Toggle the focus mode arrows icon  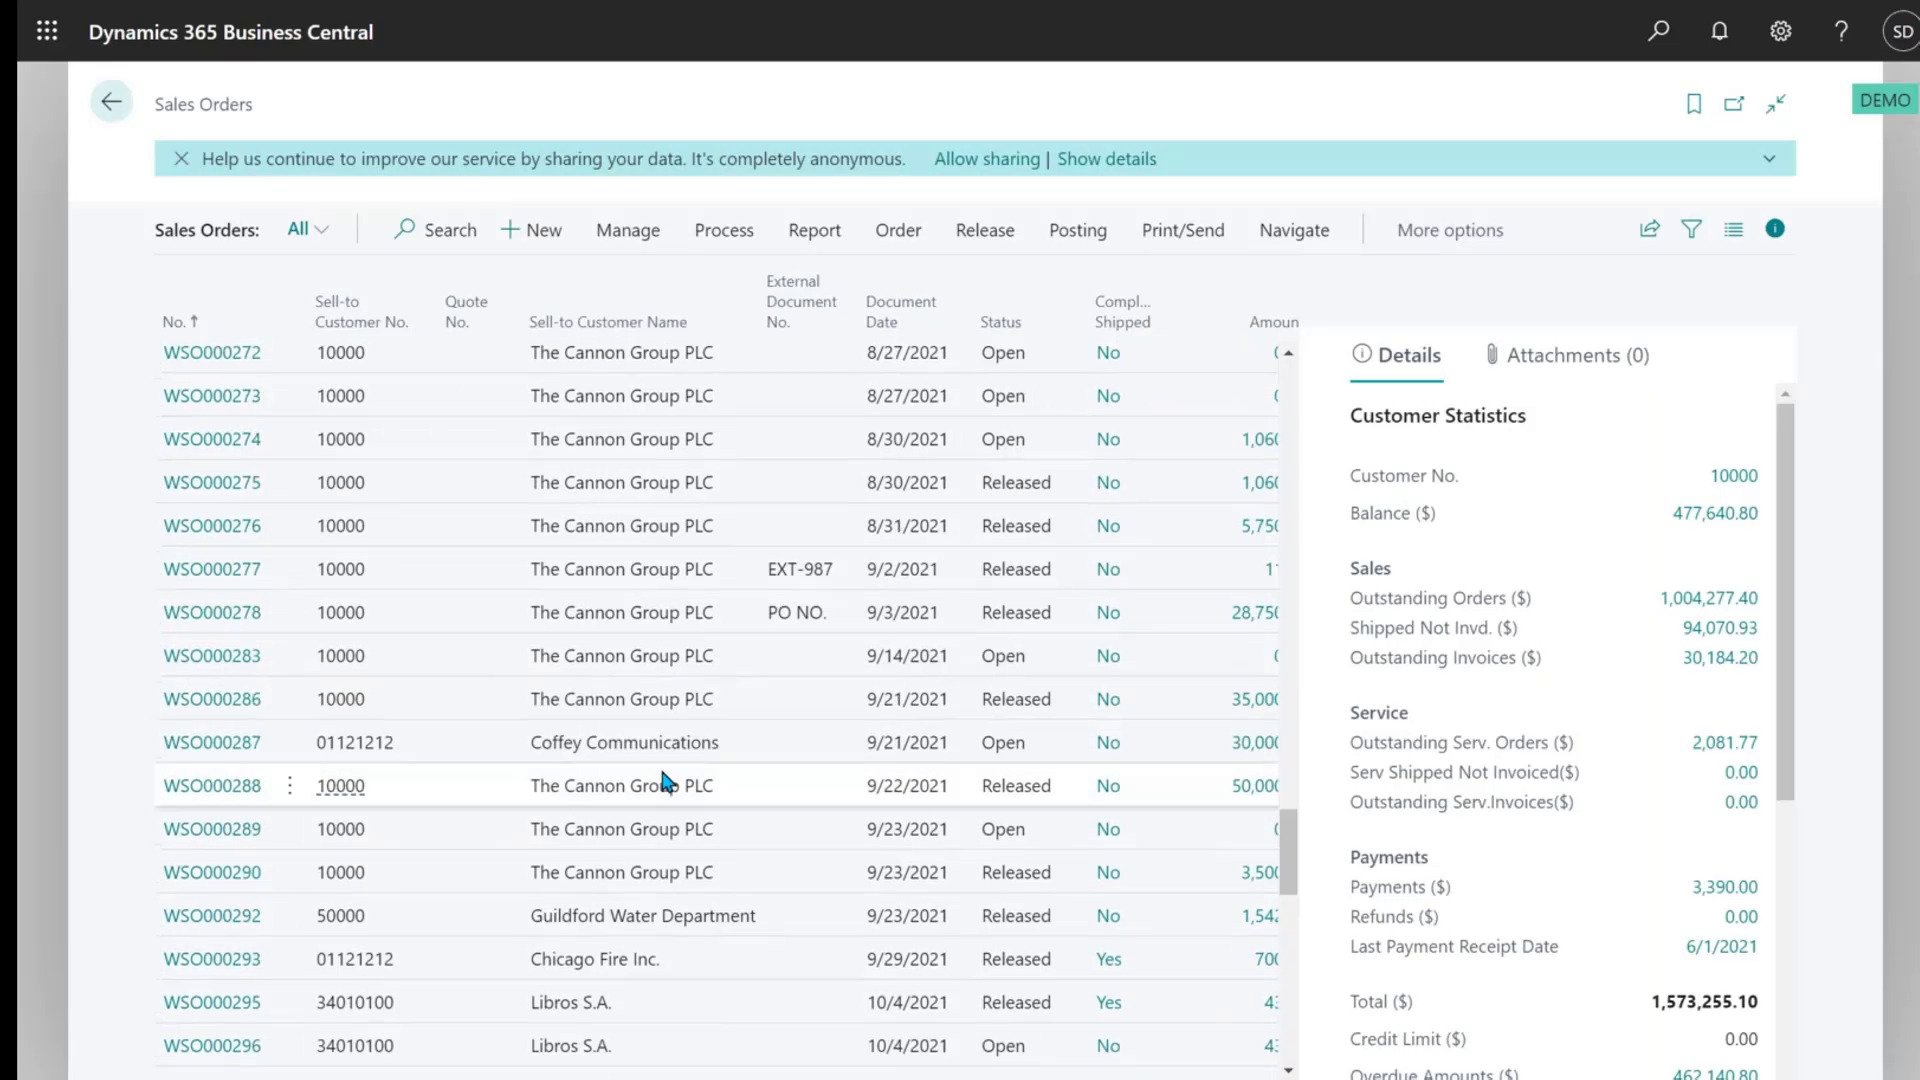(x=1777, y=103)
